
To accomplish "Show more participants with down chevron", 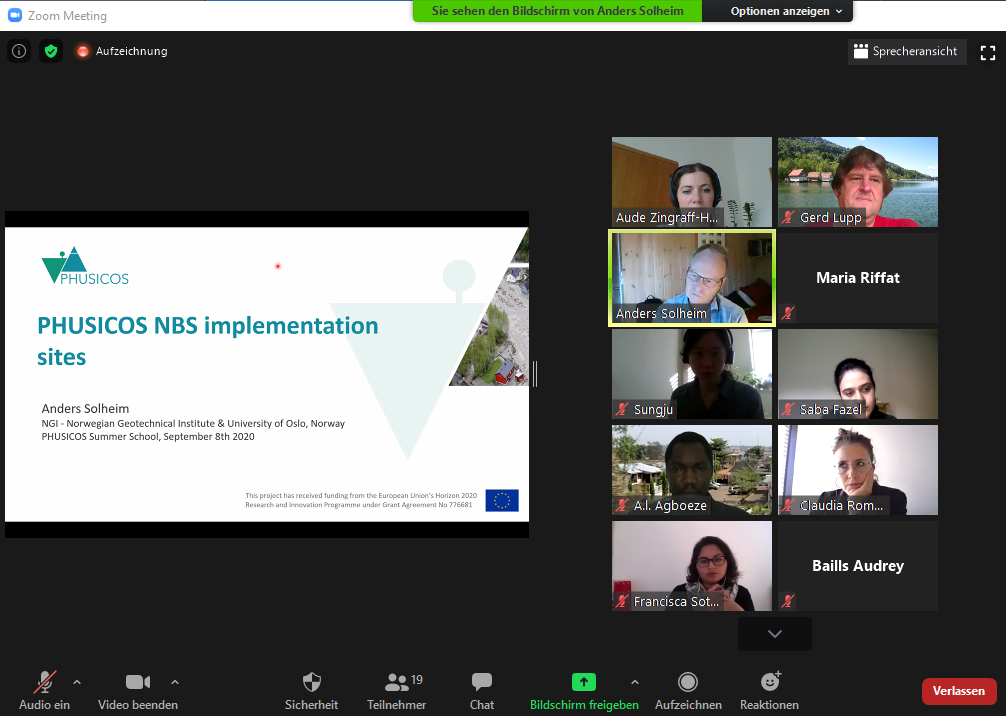I will point(775,634).
